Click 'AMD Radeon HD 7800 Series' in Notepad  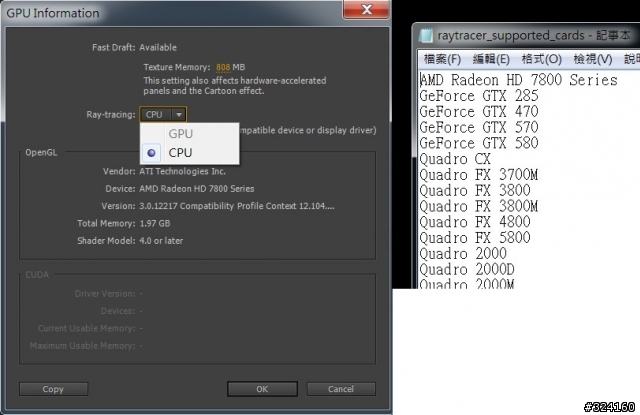click(x=519, y=80)
